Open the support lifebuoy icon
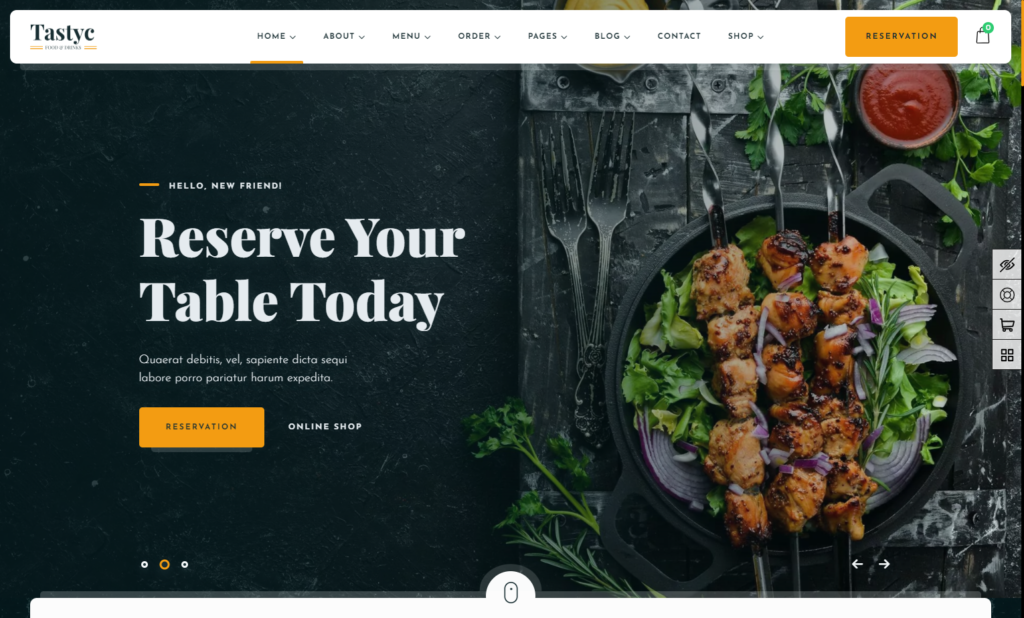The height and width of the screenshot is (618, 1024). coord(1007,295)
